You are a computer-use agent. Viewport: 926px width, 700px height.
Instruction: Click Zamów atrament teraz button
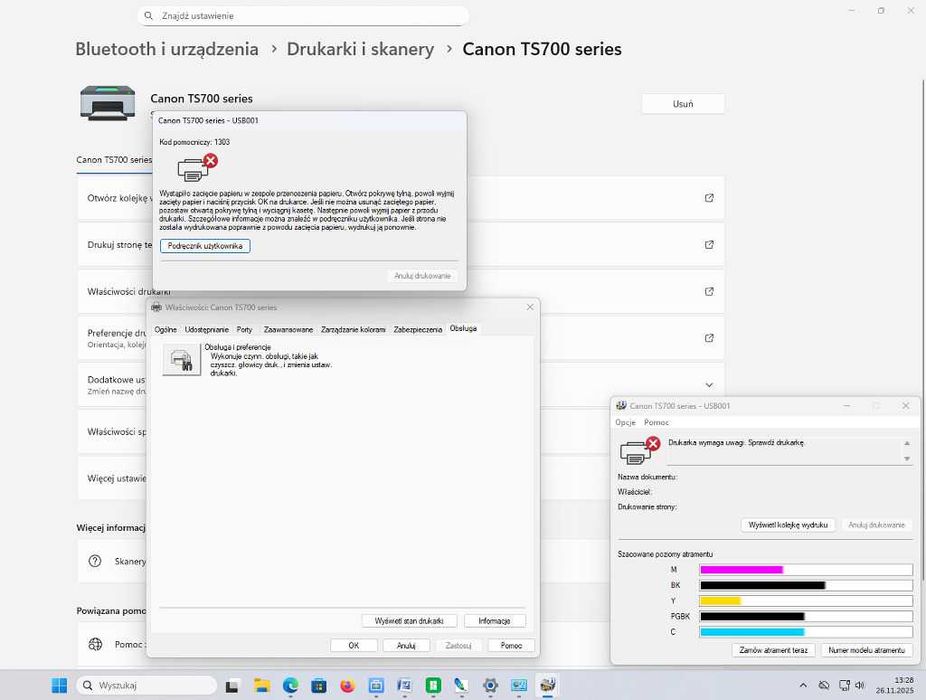coord(773,650)
